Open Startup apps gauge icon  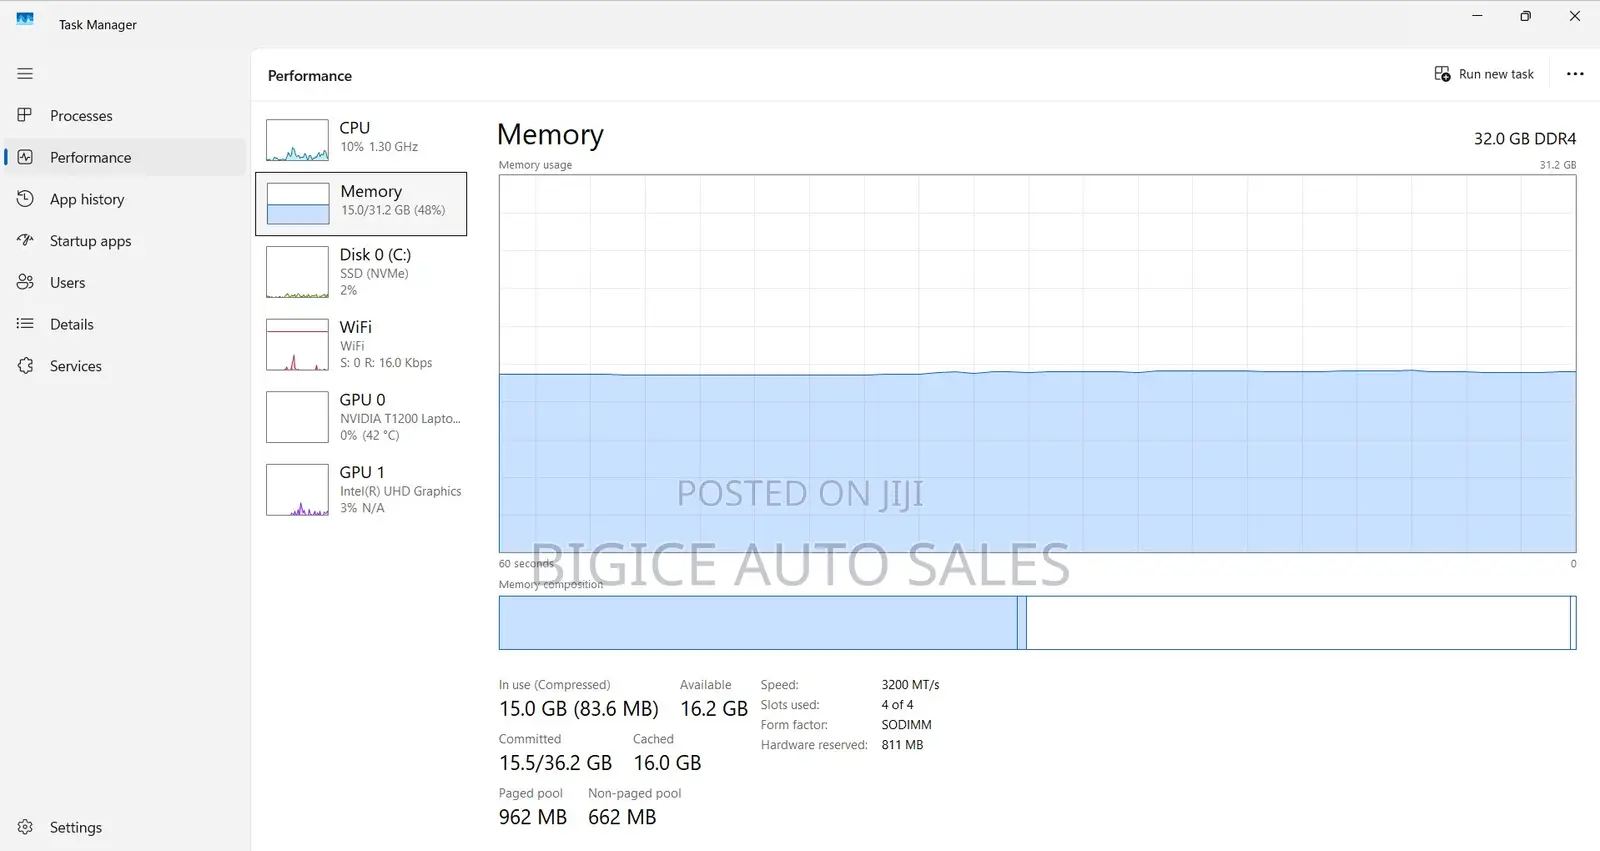[25, 240]
